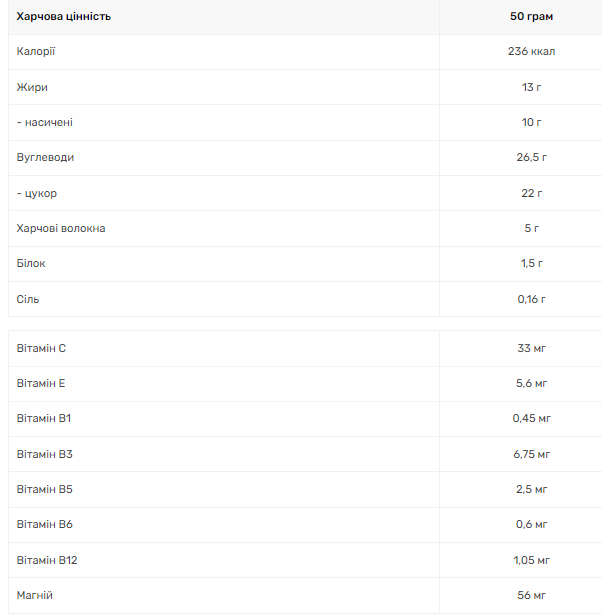Select the '- насичені' row label
602x615 pixels.
pyautogui.click(x=45, y=122)
